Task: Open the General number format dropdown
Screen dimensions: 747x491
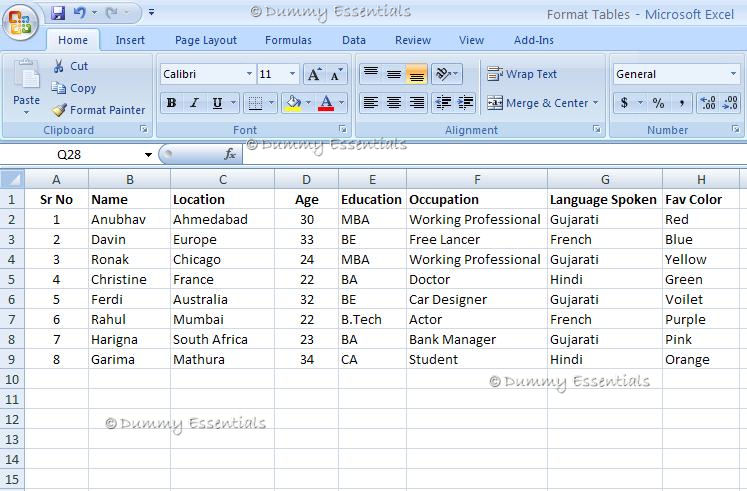Action: click(733, 74)
